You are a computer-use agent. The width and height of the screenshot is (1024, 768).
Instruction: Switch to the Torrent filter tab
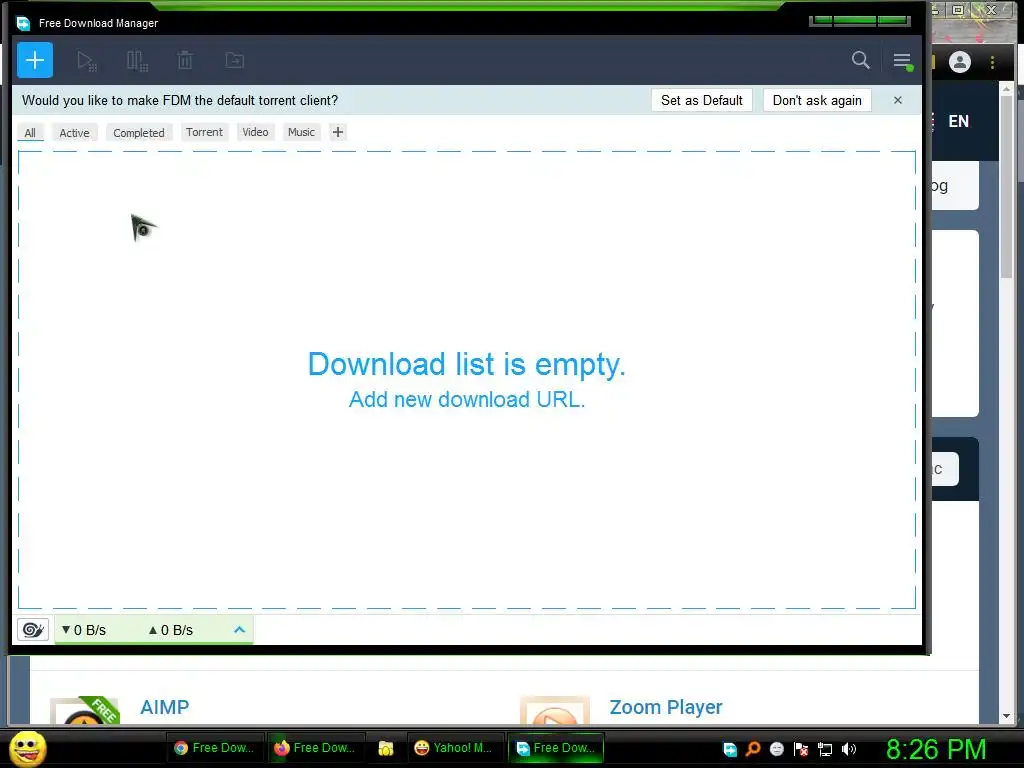pyautogui.click(x=204, y=132)
